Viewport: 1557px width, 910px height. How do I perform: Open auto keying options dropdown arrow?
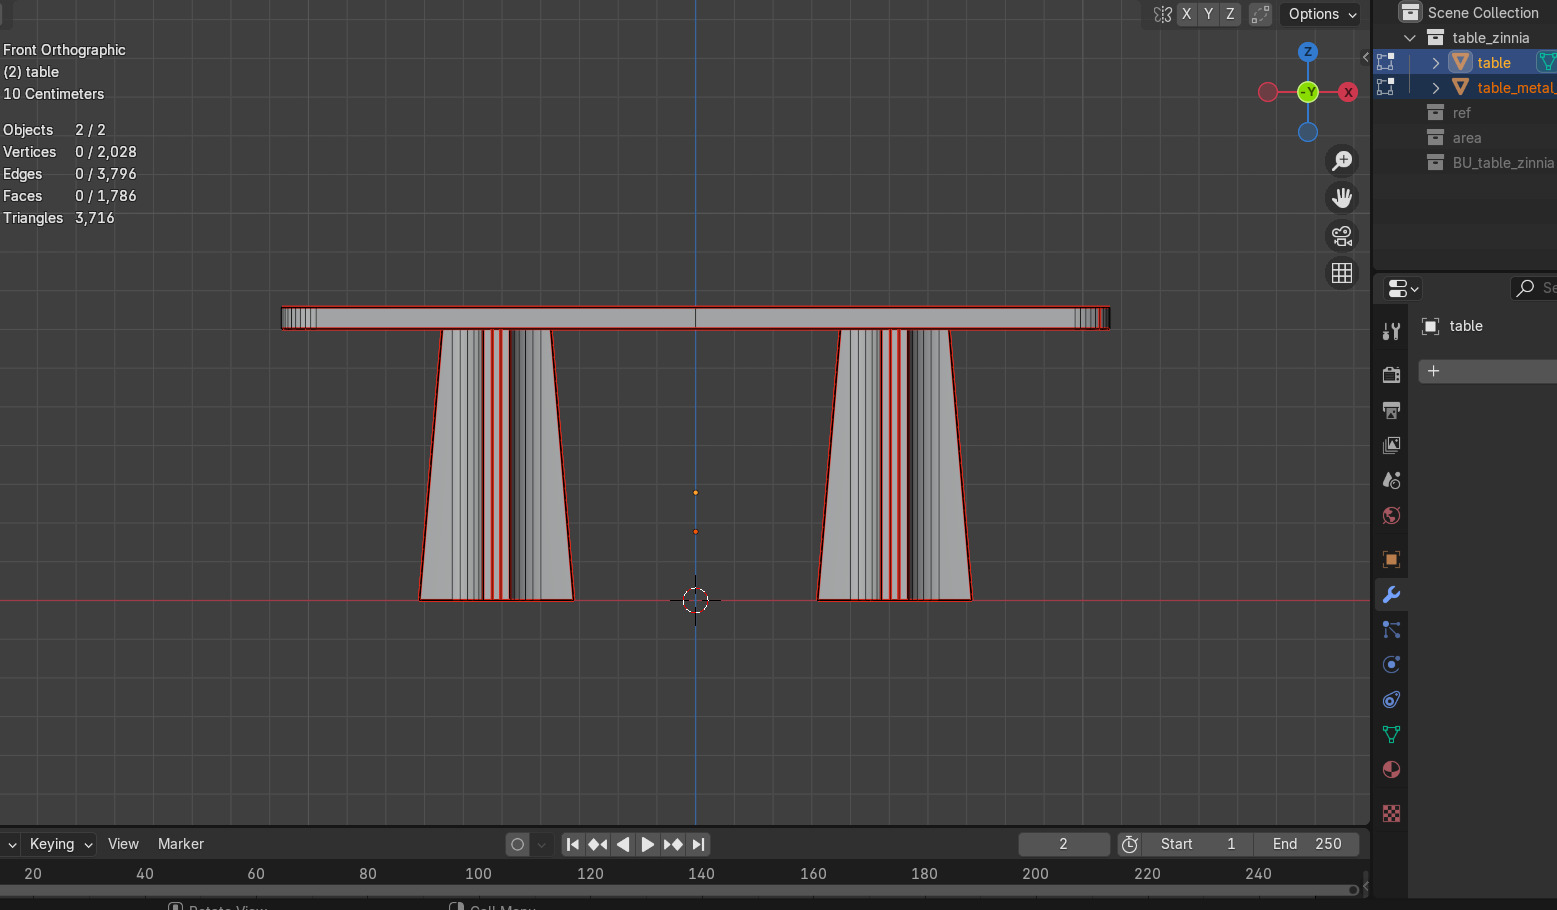pyautogui.click(x=542, y=844)
